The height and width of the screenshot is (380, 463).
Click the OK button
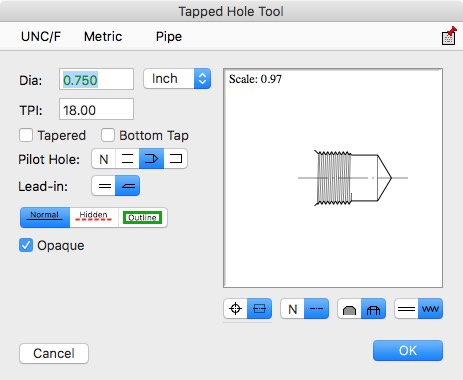(408, 350)
